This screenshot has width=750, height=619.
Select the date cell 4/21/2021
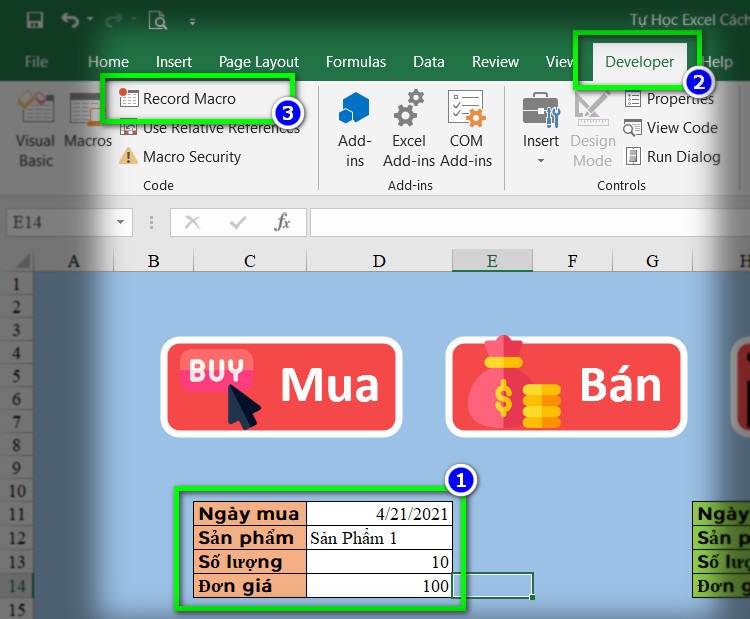tap(379, 514)
